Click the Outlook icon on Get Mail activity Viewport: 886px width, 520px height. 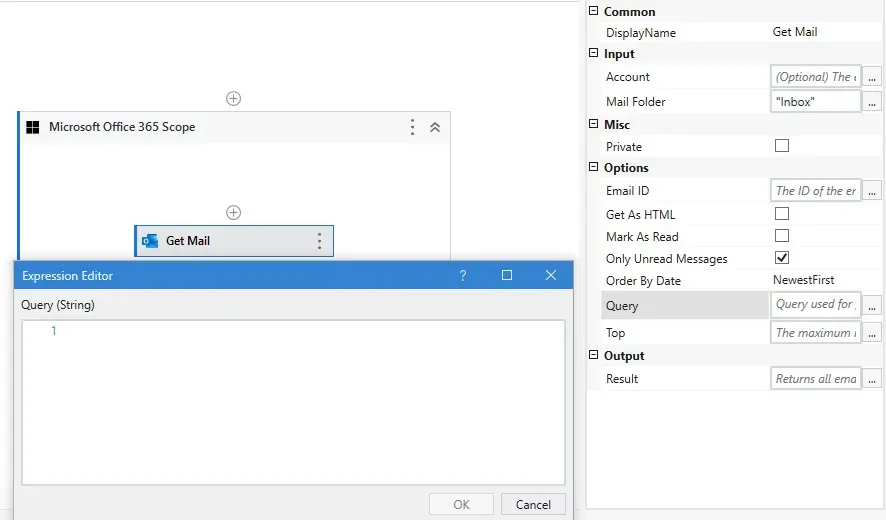click(150, 241)
